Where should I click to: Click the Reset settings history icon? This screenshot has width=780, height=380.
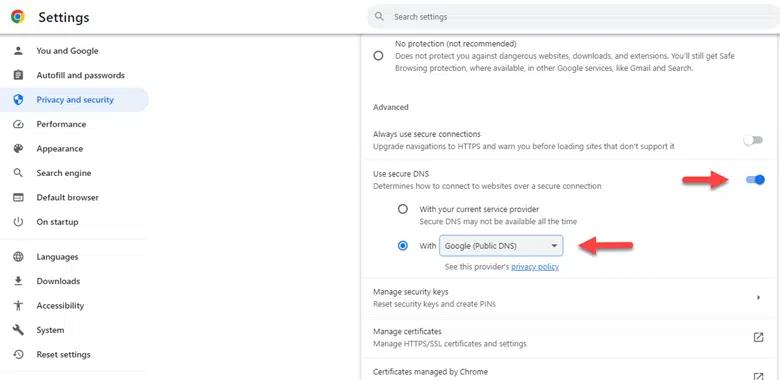pos(18,354)
